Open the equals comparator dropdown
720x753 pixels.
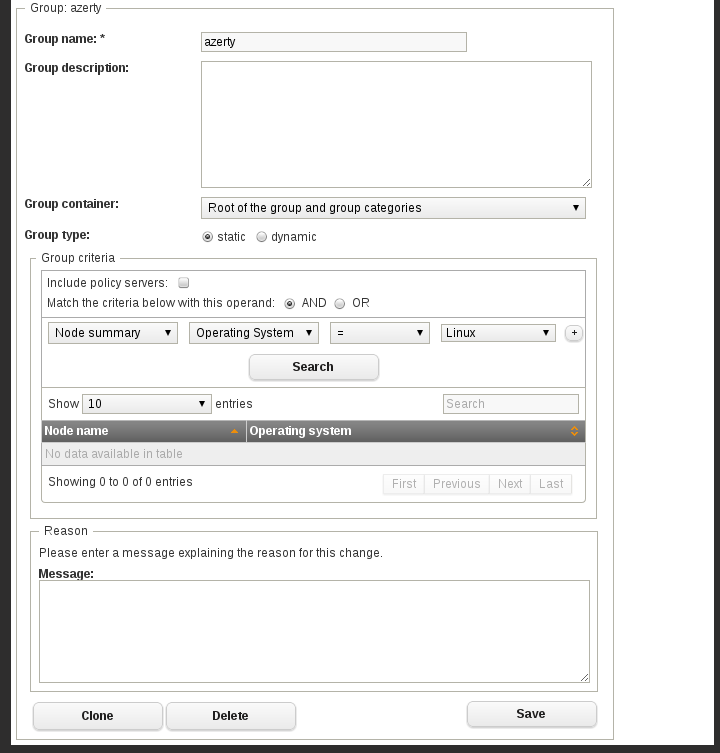point(379,333)
